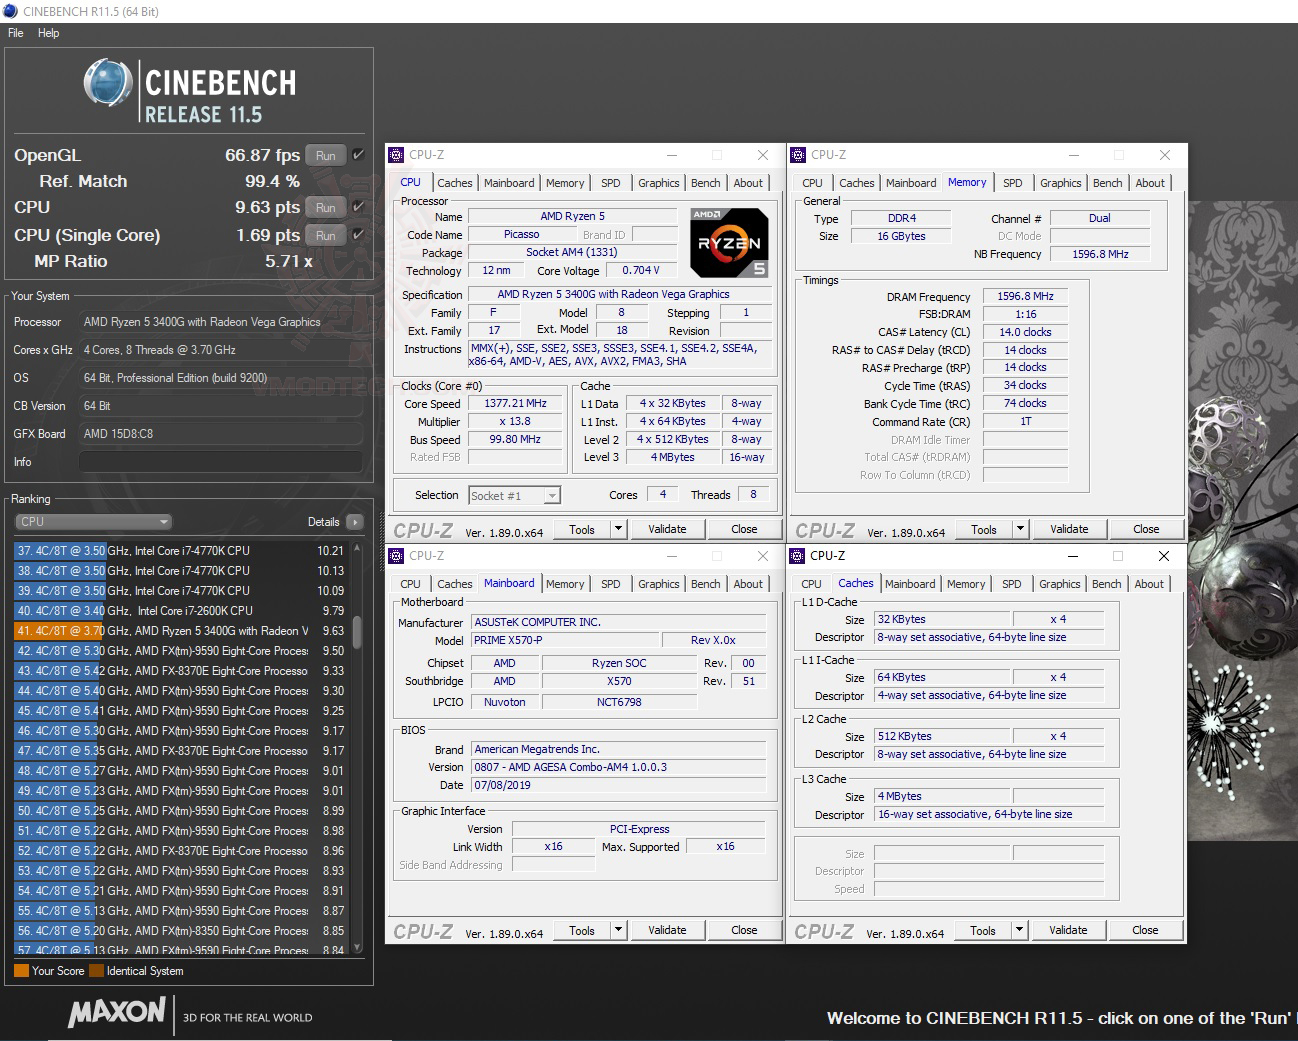Click the brown Identical System legend swatch
The width and height of the screenshot is (1298, 1041).
click(96, 970)
